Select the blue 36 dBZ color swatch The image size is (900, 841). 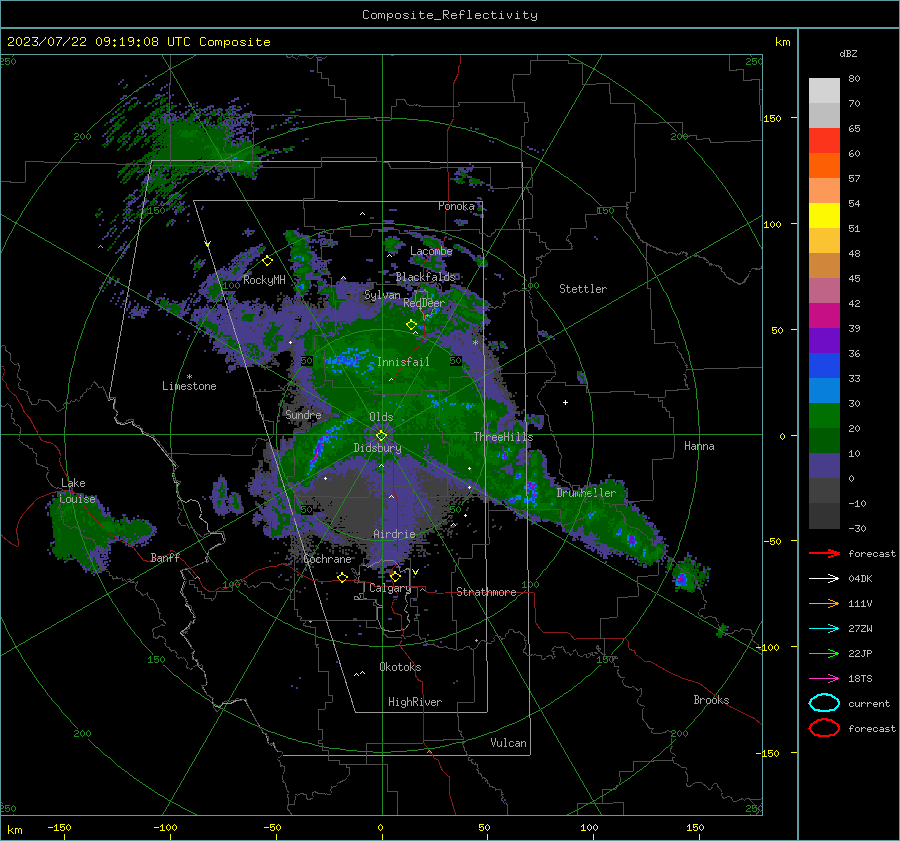pyautogui.click(x=824, y=365)
